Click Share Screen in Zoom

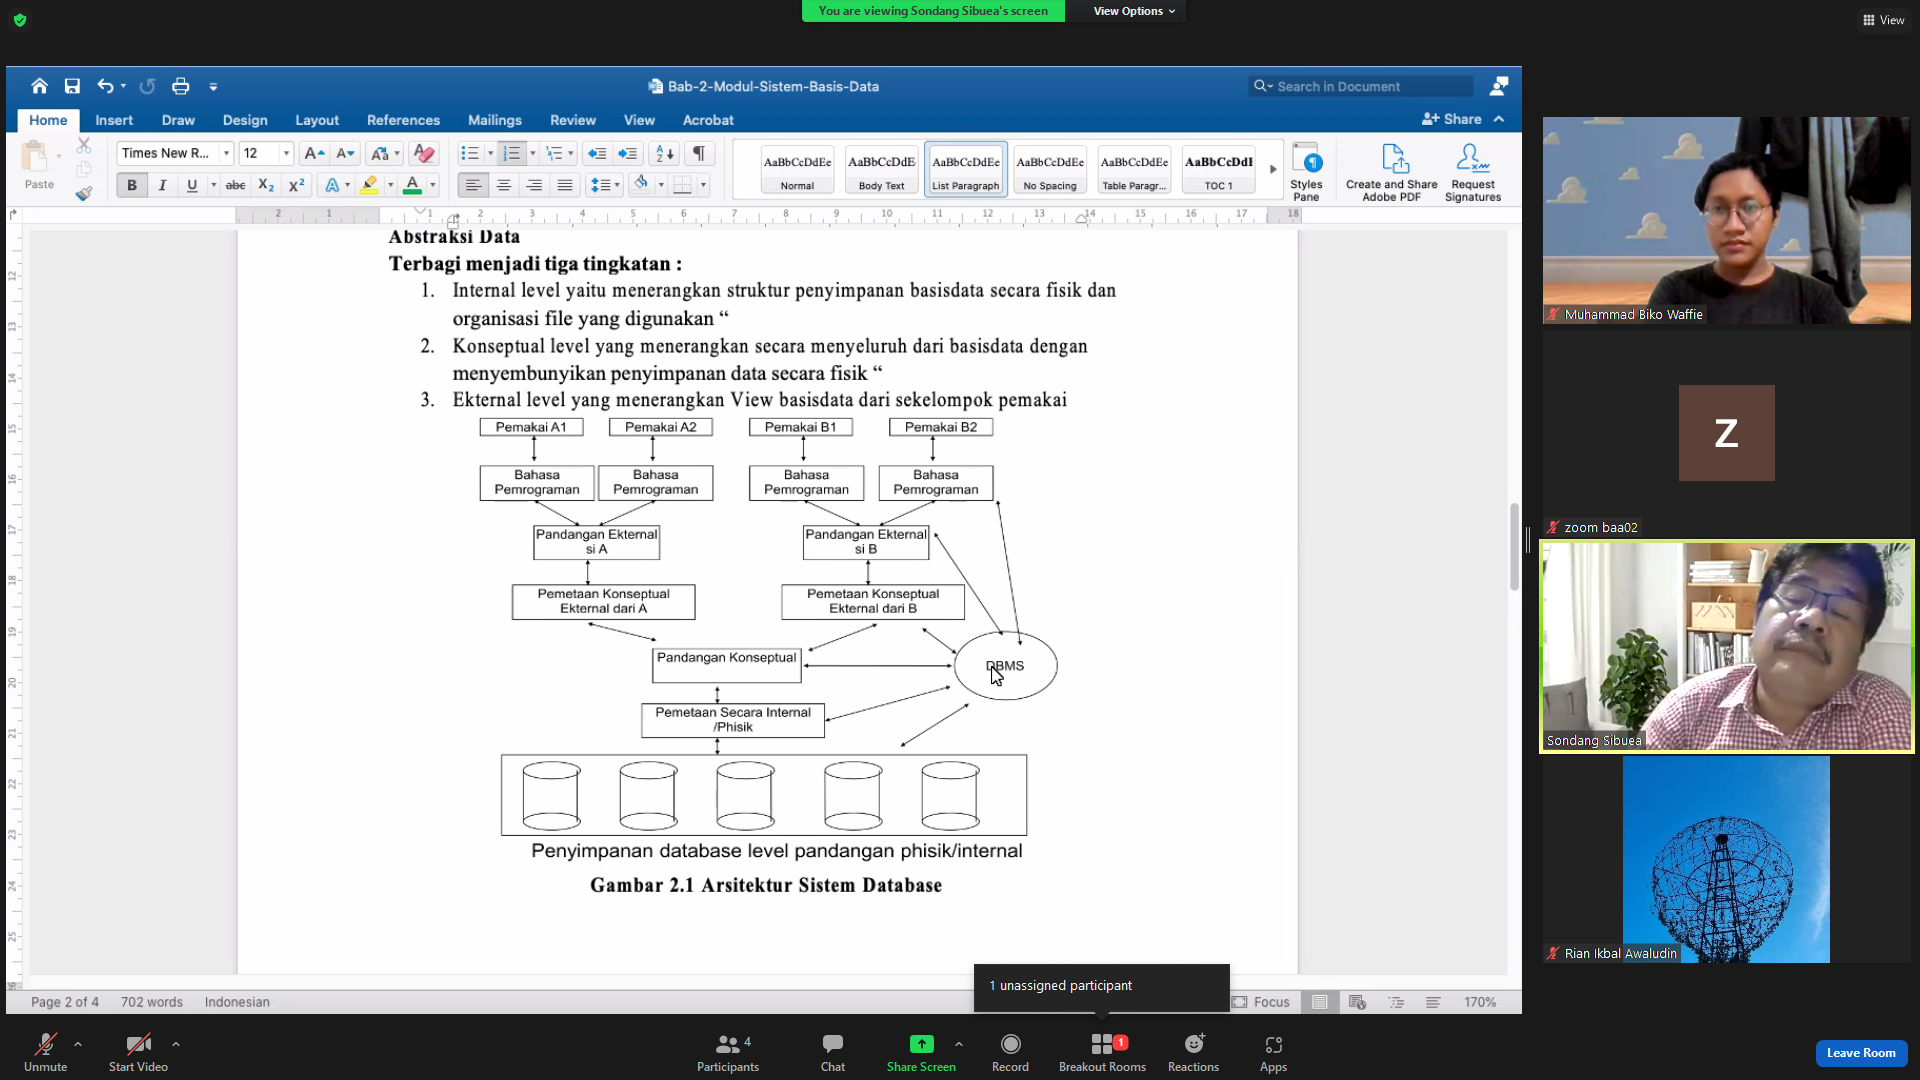pos(921,1053)
